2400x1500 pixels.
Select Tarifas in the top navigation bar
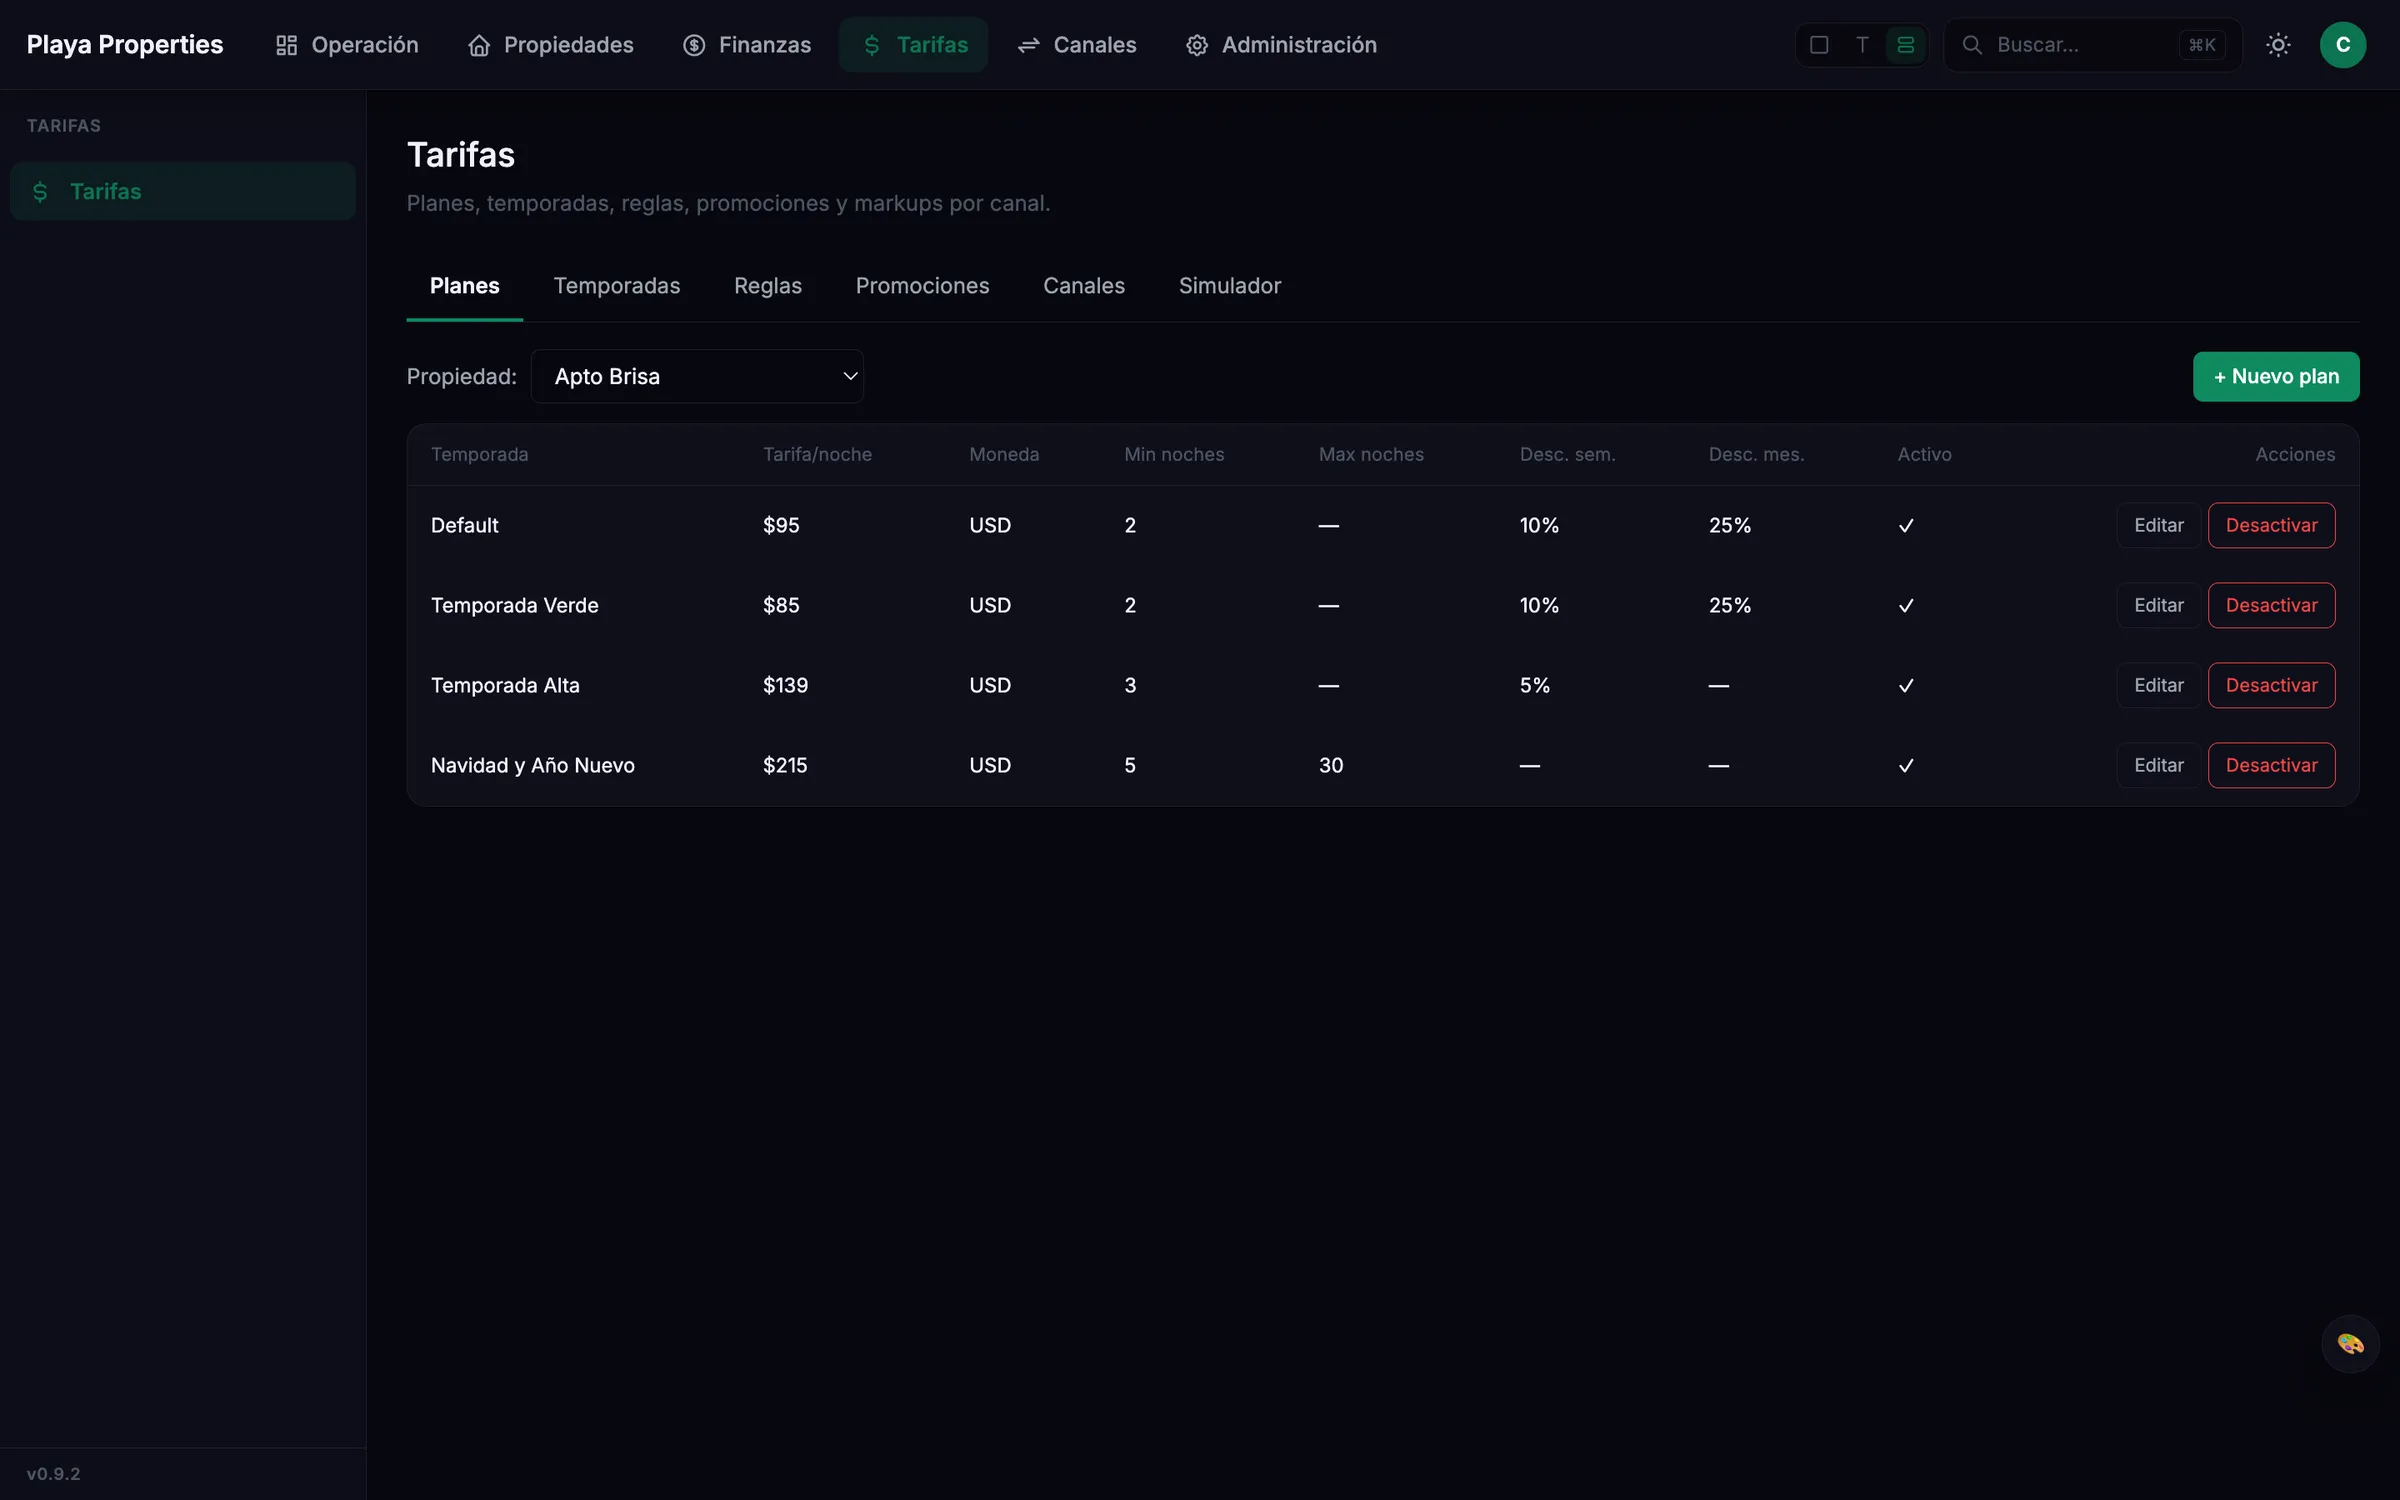tap(914, 45)
